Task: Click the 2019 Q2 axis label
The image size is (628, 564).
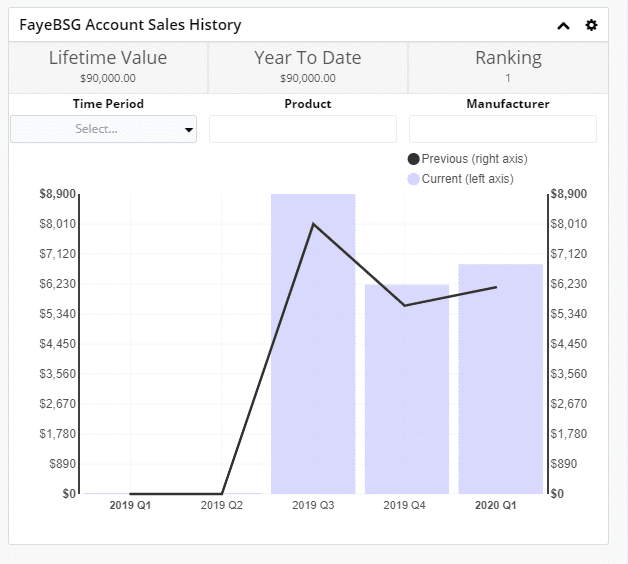Action: (221, 505)
